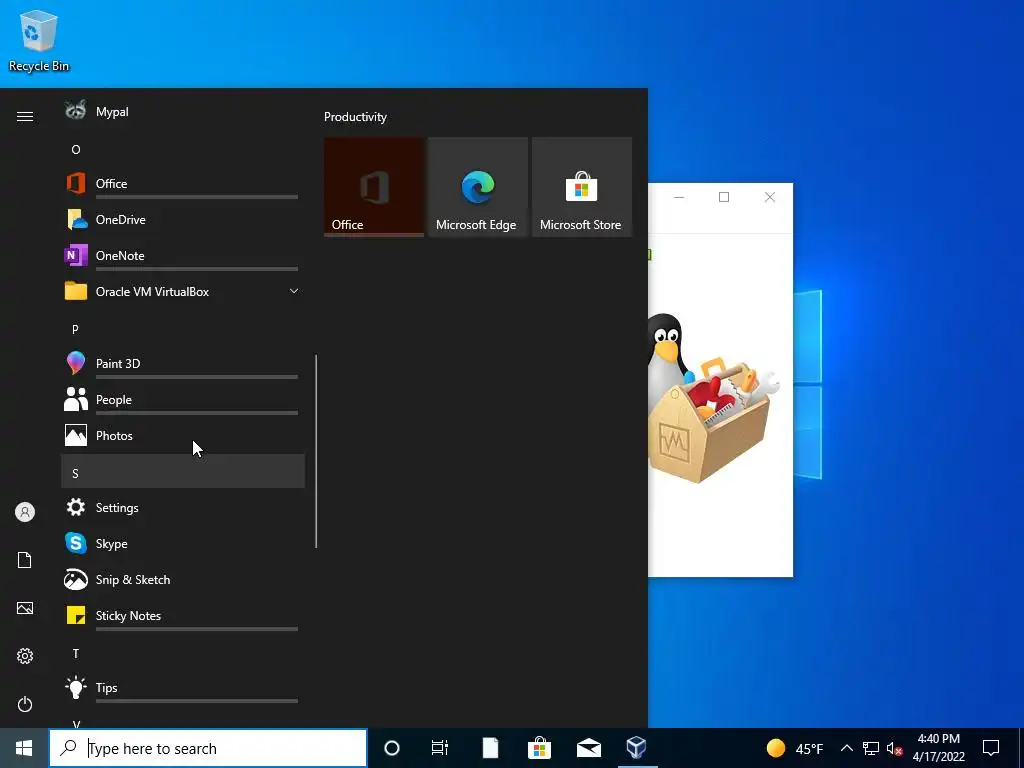1024x768 pixels.
Task: Open Settings from the app list
Action: point(183,507)
